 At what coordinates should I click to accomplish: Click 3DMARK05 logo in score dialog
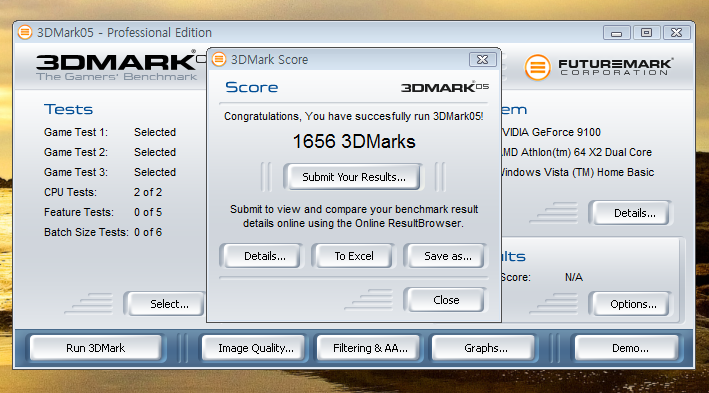(x=444, y=87)
